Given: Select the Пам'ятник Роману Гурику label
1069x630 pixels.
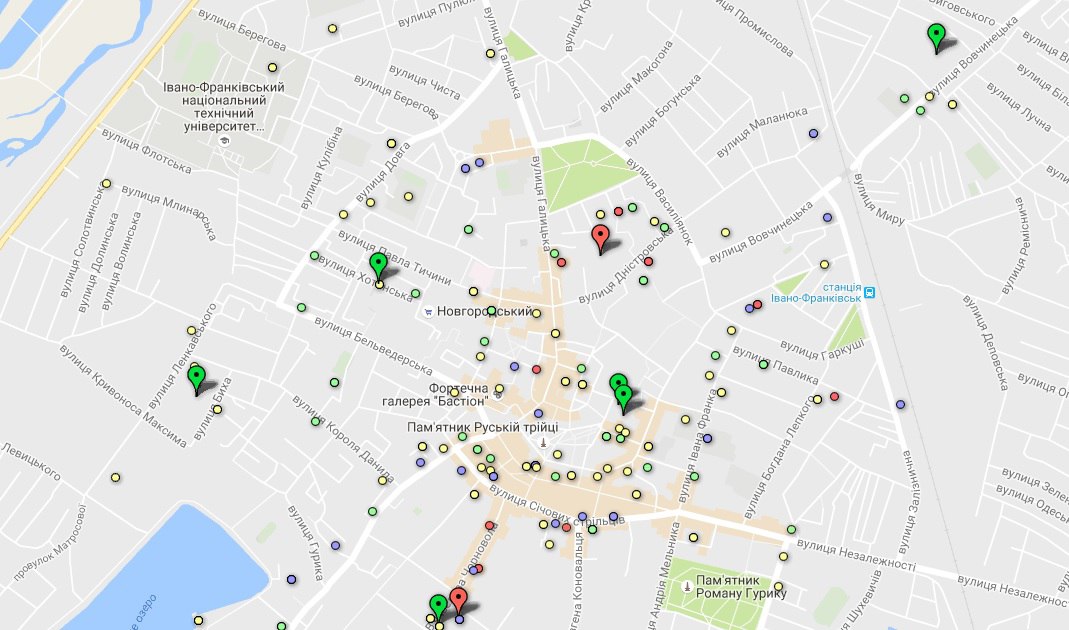Looking at the screenshot, I should (740, 587).
